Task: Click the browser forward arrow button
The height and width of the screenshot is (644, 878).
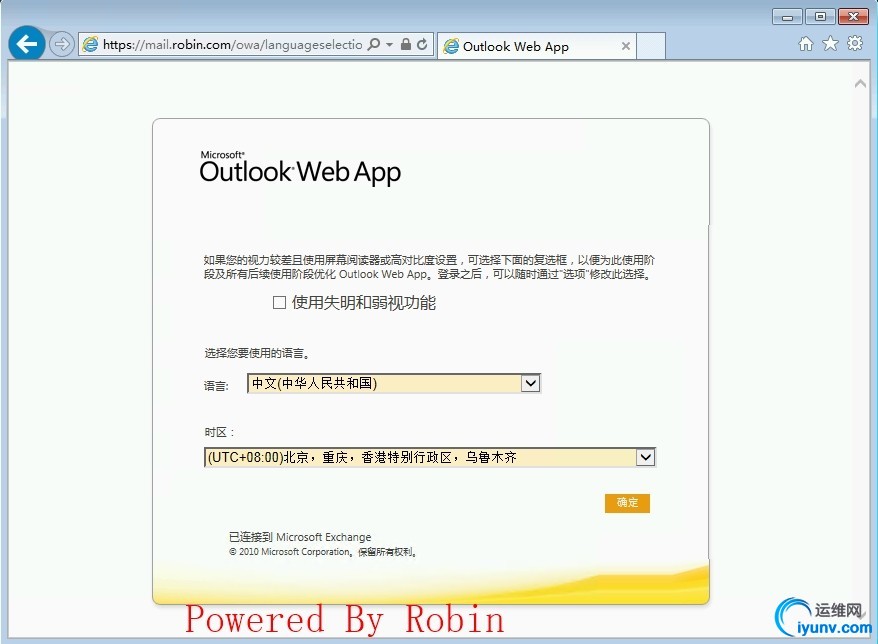Action: (62, 44)
